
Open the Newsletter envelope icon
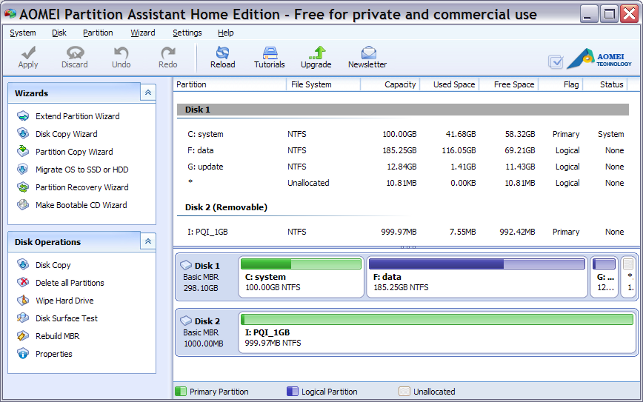[368, 53]
